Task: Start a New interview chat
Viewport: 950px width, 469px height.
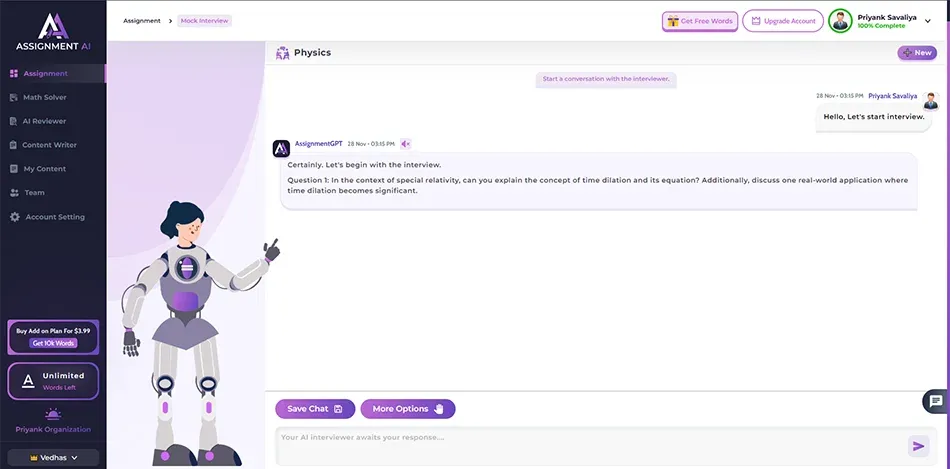Action: (x=917, y=53)
